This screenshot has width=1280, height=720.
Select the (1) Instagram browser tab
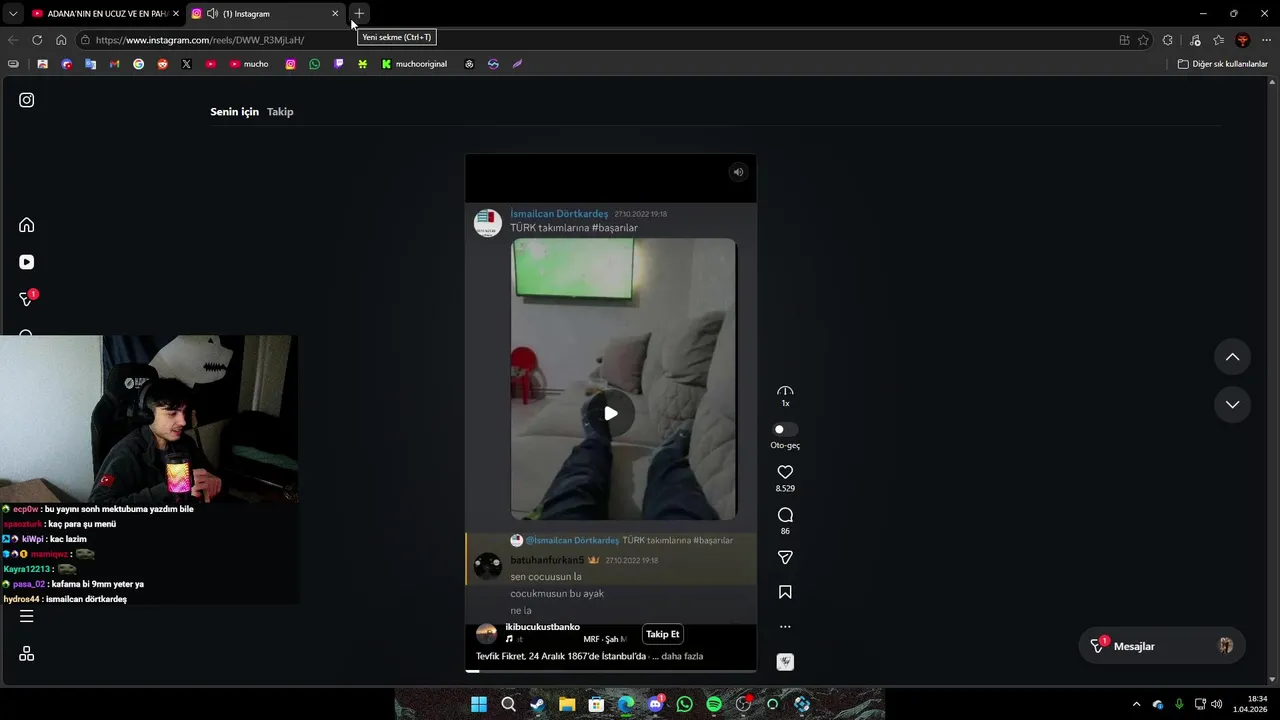[266, 14]
